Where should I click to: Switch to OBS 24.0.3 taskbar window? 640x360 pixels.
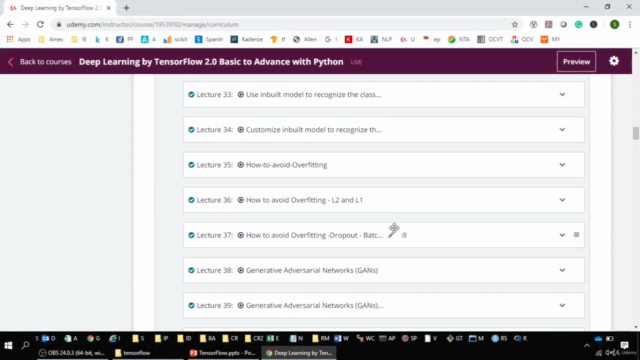(72, 353)
